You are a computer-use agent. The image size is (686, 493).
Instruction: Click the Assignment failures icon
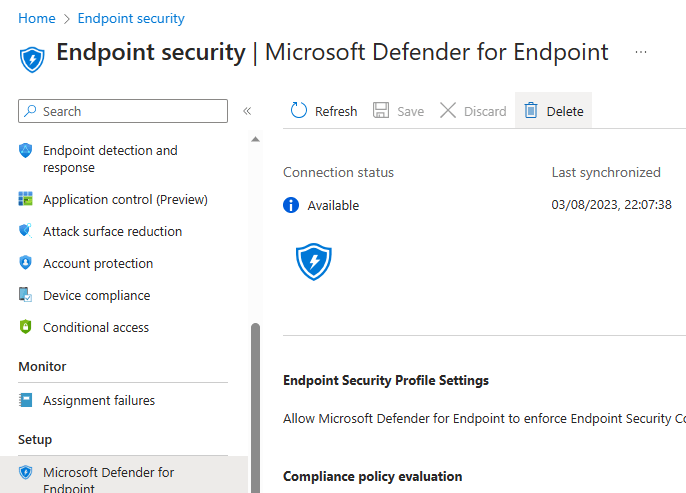(26, 400)
